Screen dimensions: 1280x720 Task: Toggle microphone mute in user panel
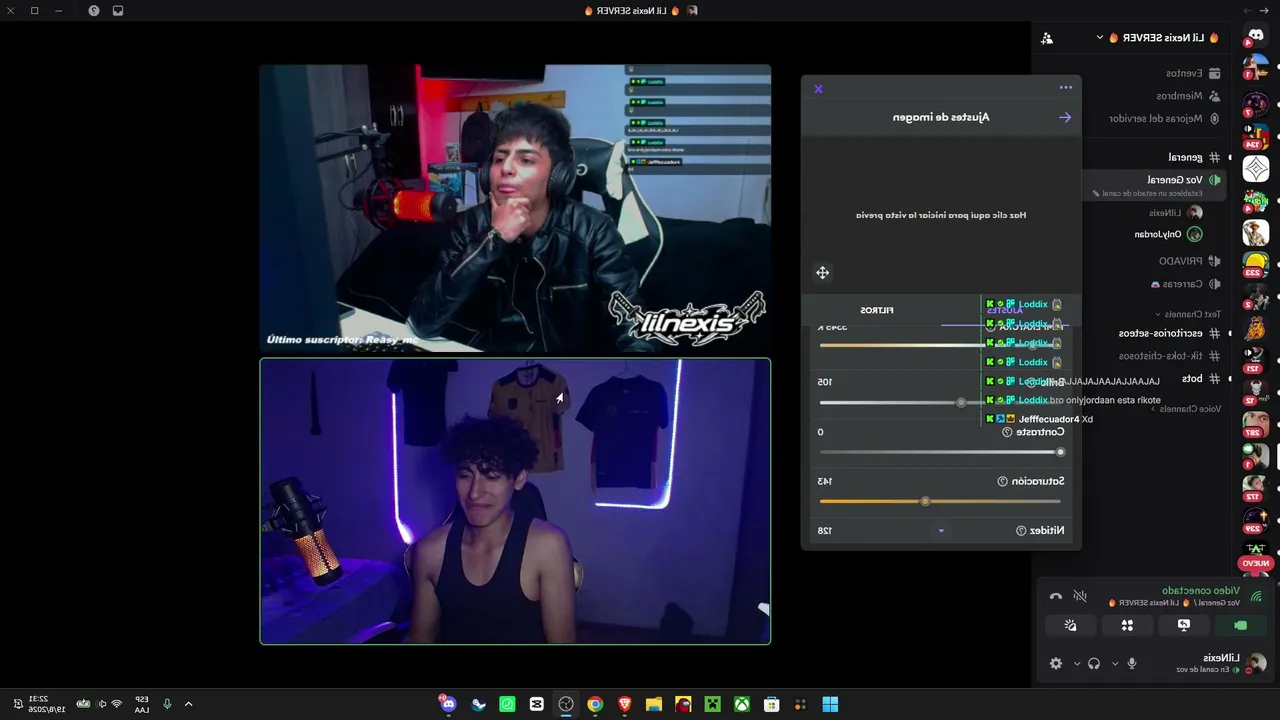point(1132,663)
